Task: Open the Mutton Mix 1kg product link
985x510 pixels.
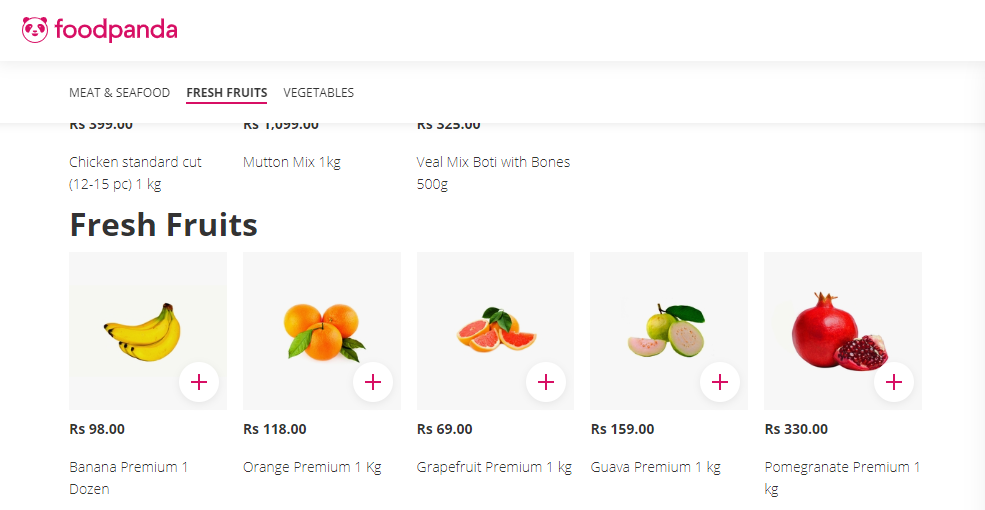Action: click(x=292, y=162)
